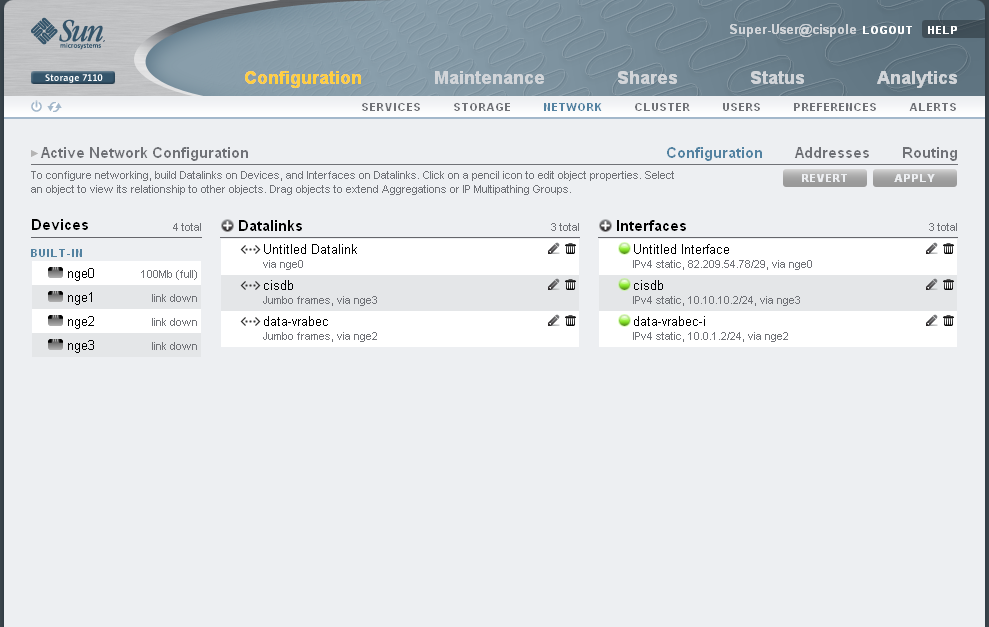Toggle the green status light of data-vrabec-i interface

624,320
